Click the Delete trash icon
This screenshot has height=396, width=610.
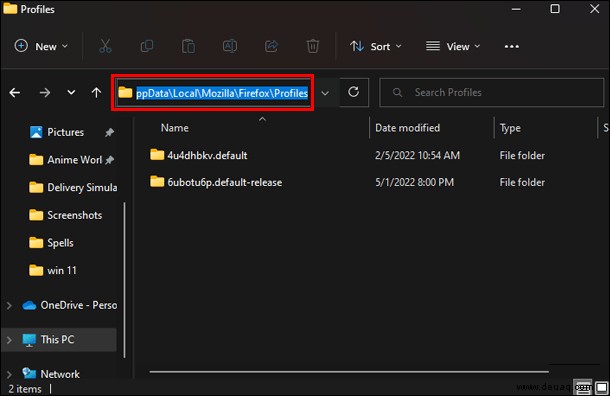pyautogui.click(x=312, y=46)
